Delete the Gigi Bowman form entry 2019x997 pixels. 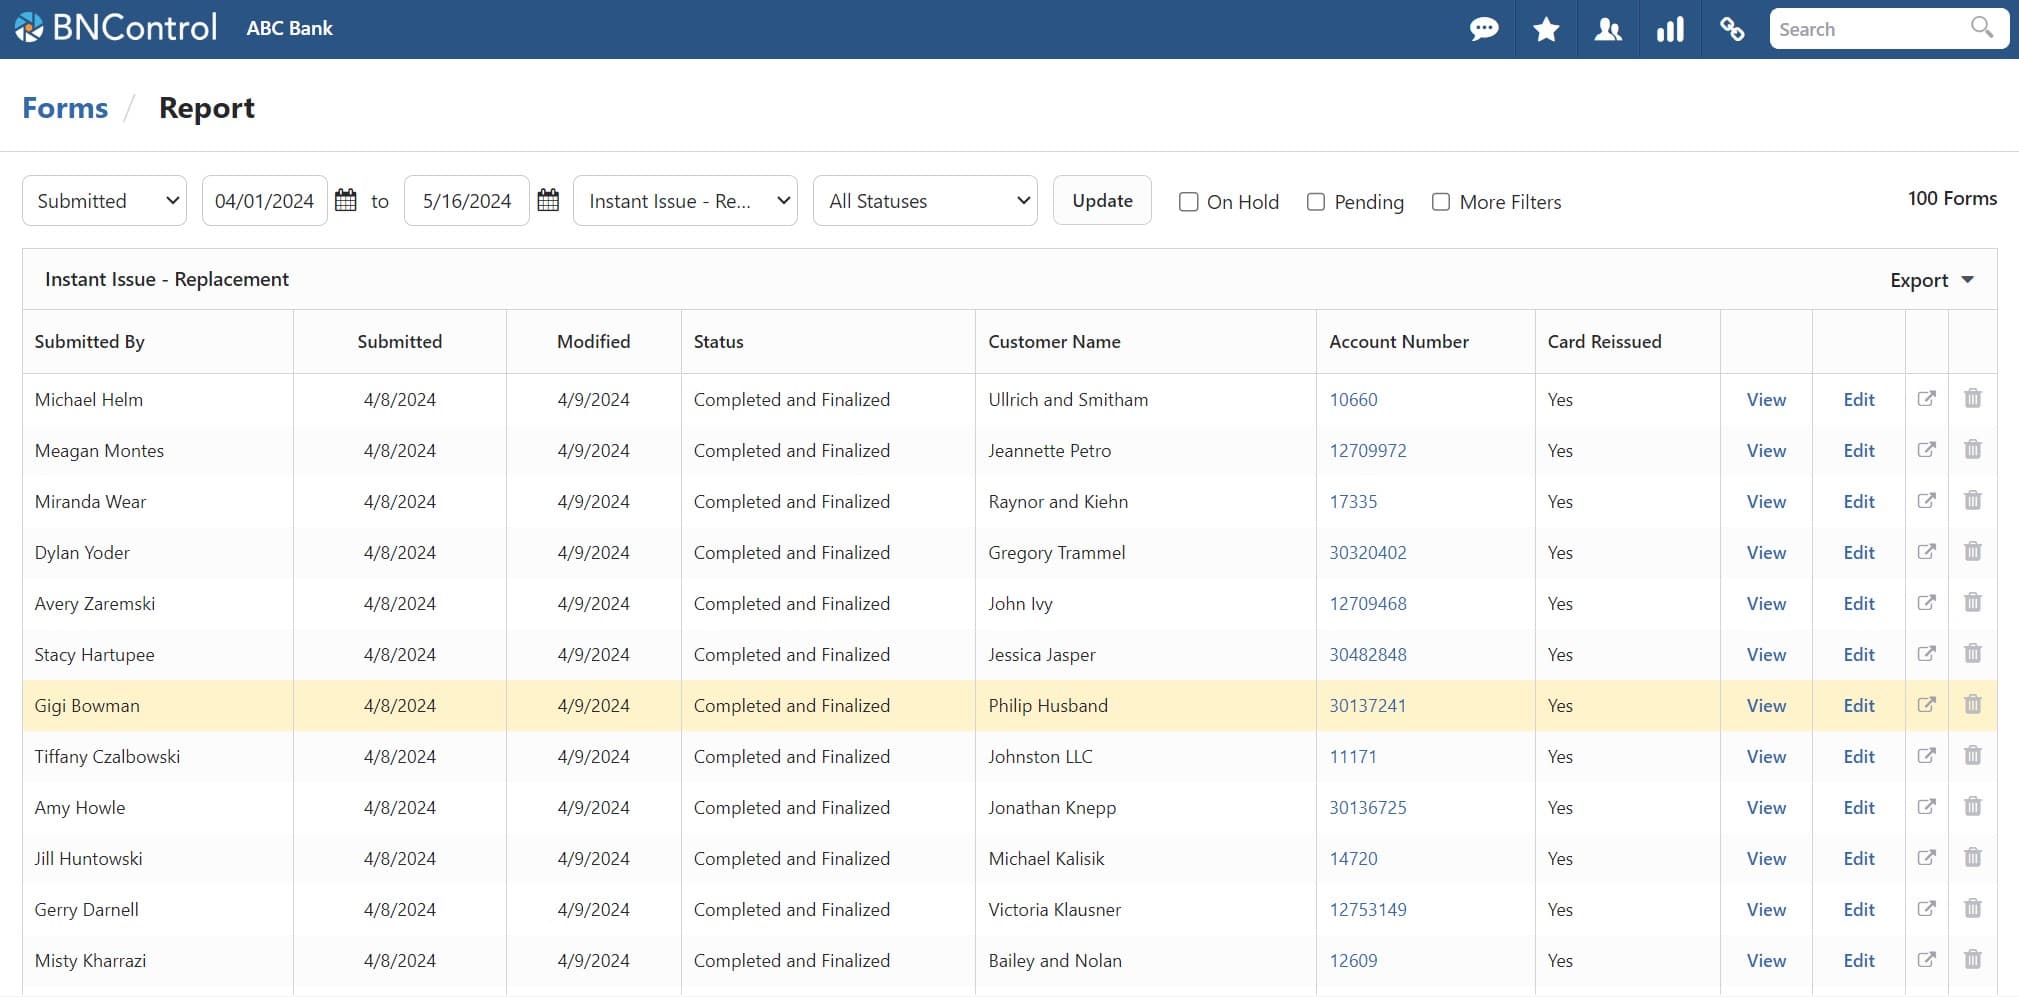1973,704
